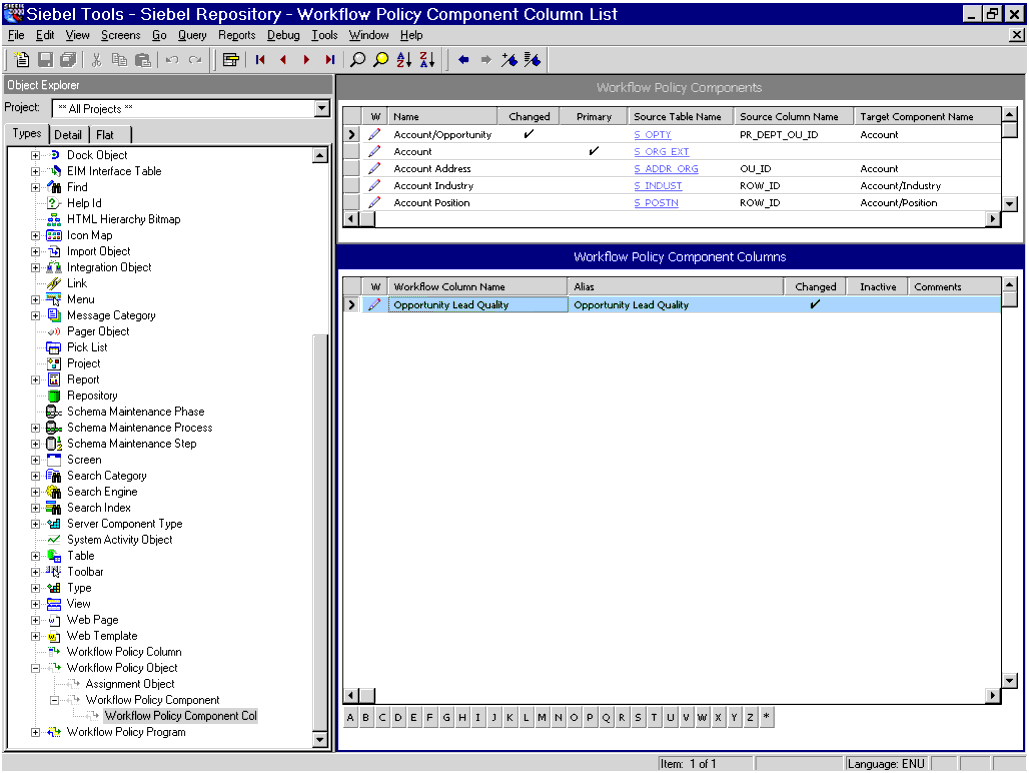Go to next record icon
1029x773 pixels.
pos(306,60)
